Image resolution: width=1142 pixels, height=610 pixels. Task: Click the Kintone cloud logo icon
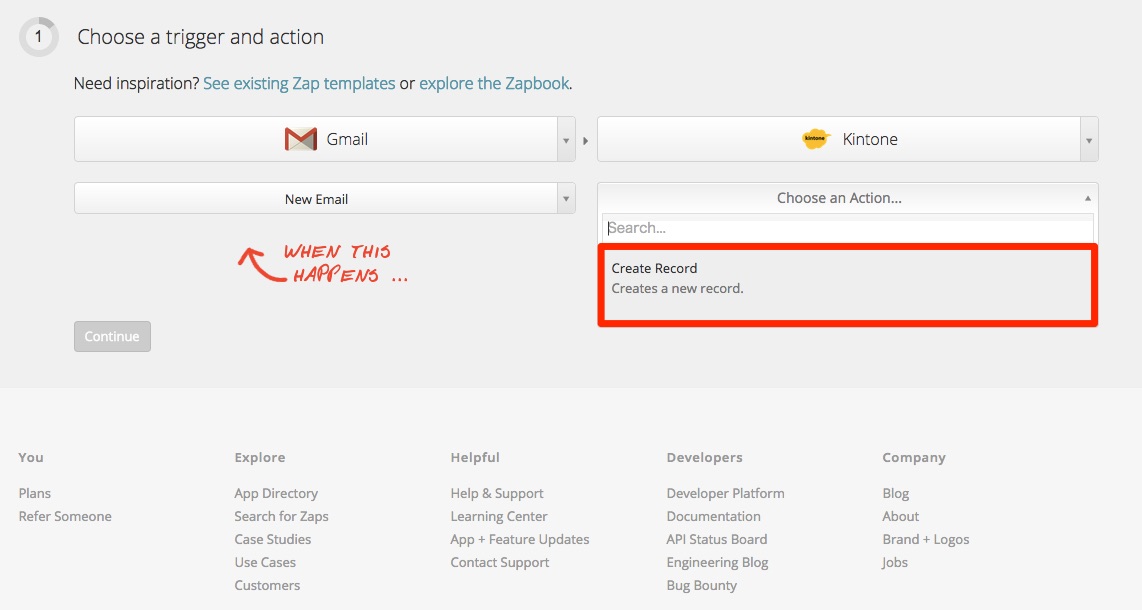815,138
